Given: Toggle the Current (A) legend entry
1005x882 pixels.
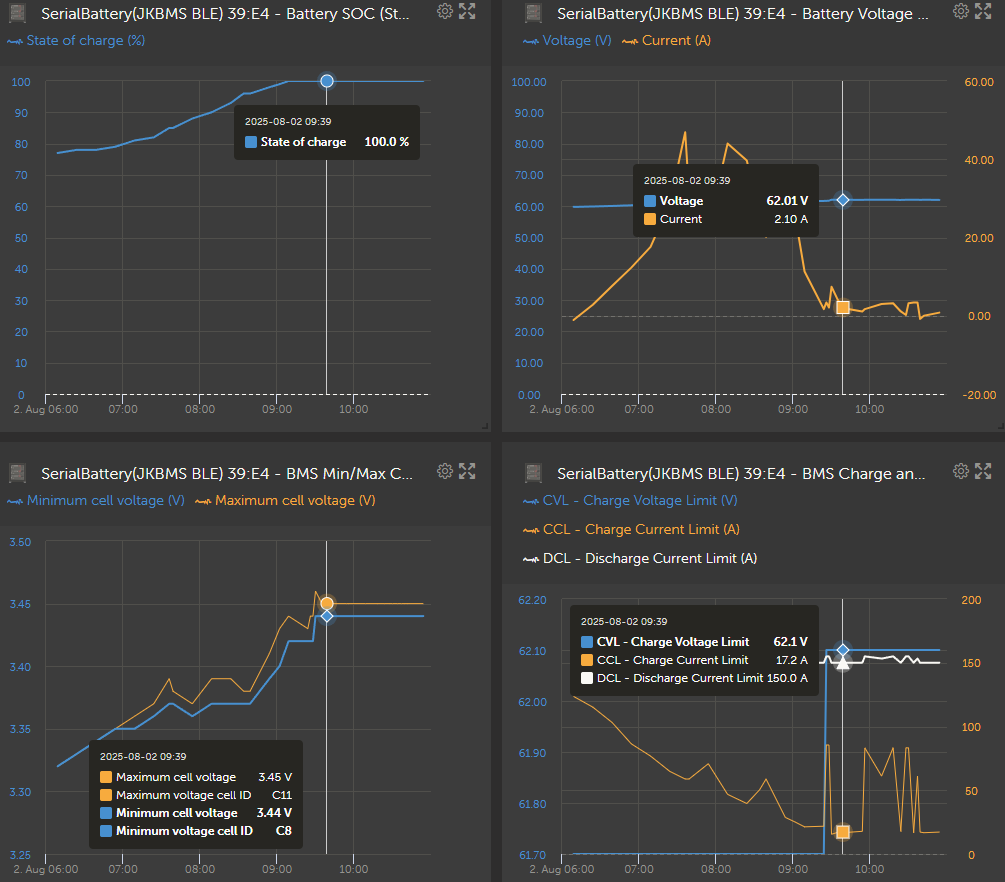Looking at the screenshot, I should coord(672,41).
